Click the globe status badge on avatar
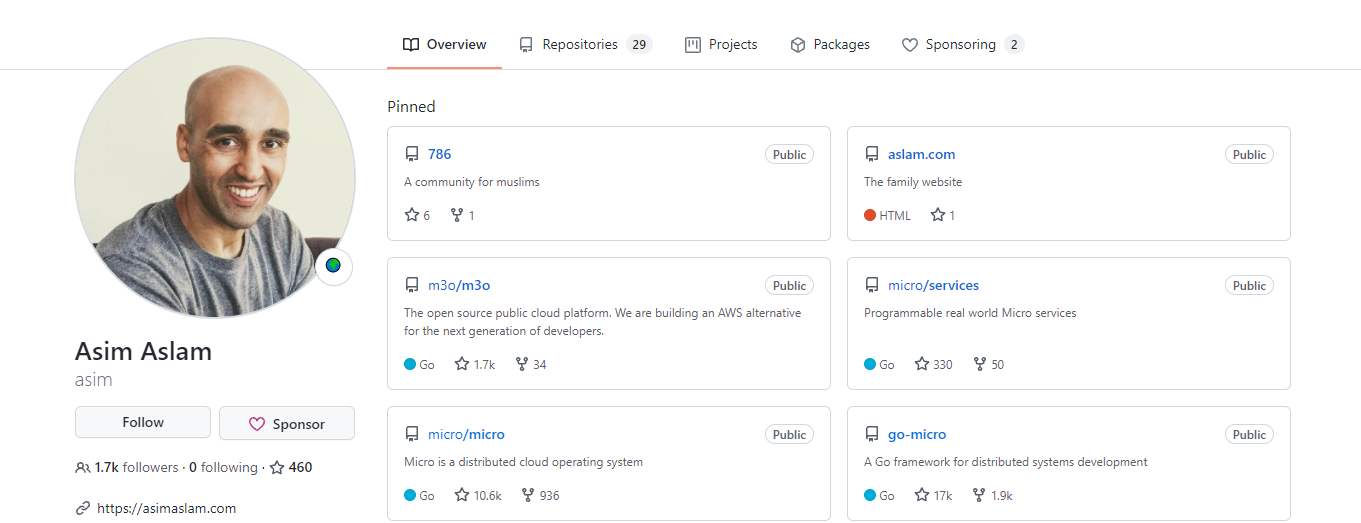 pos(334,266)
